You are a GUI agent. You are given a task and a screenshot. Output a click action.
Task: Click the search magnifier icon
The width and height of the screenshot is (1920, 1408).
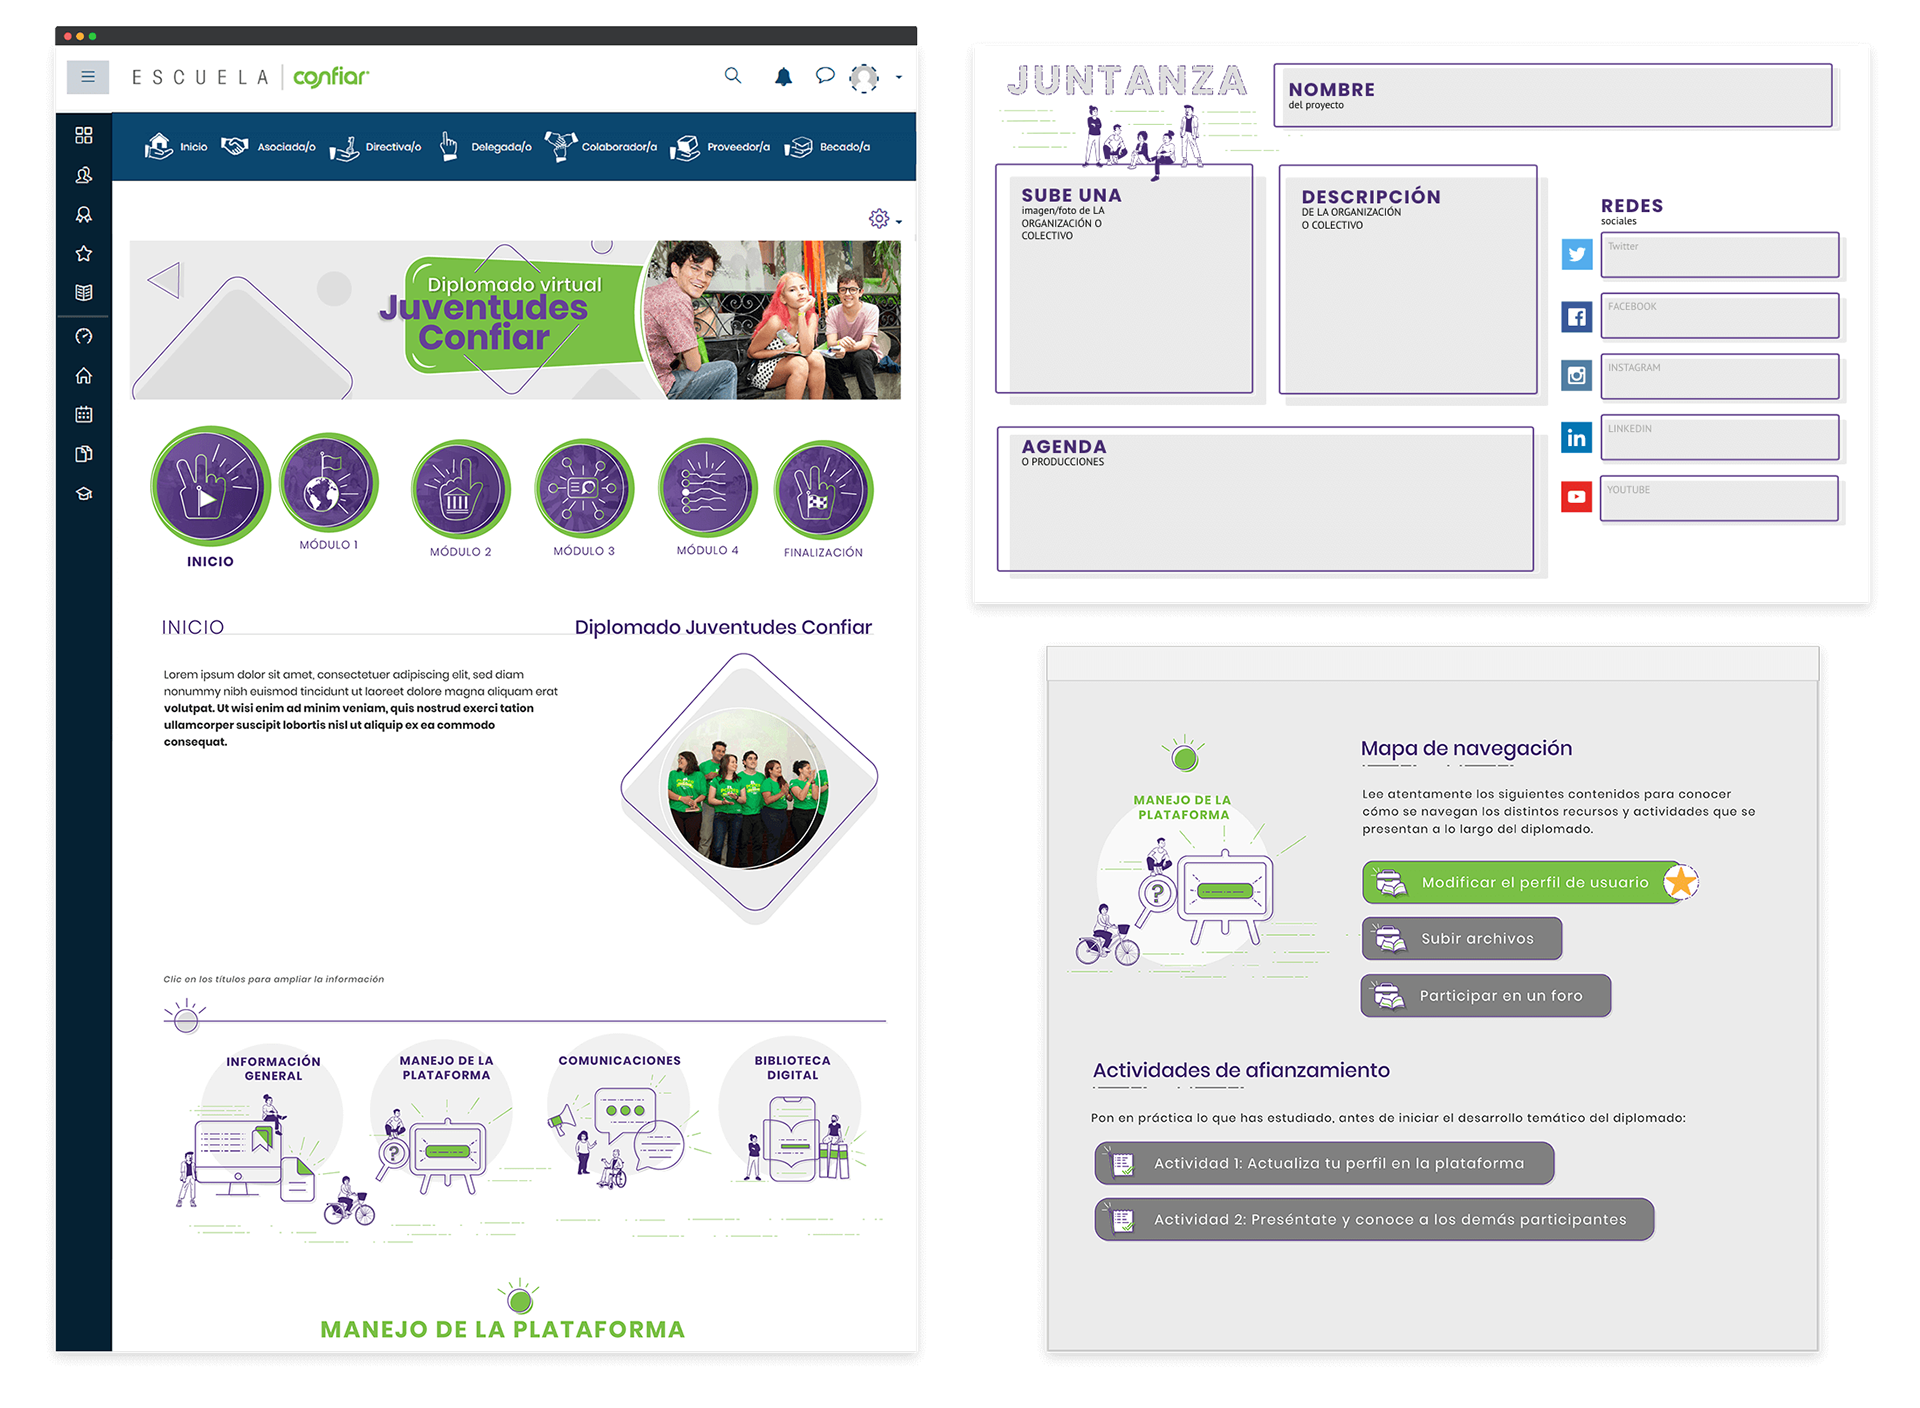[733, 76]
